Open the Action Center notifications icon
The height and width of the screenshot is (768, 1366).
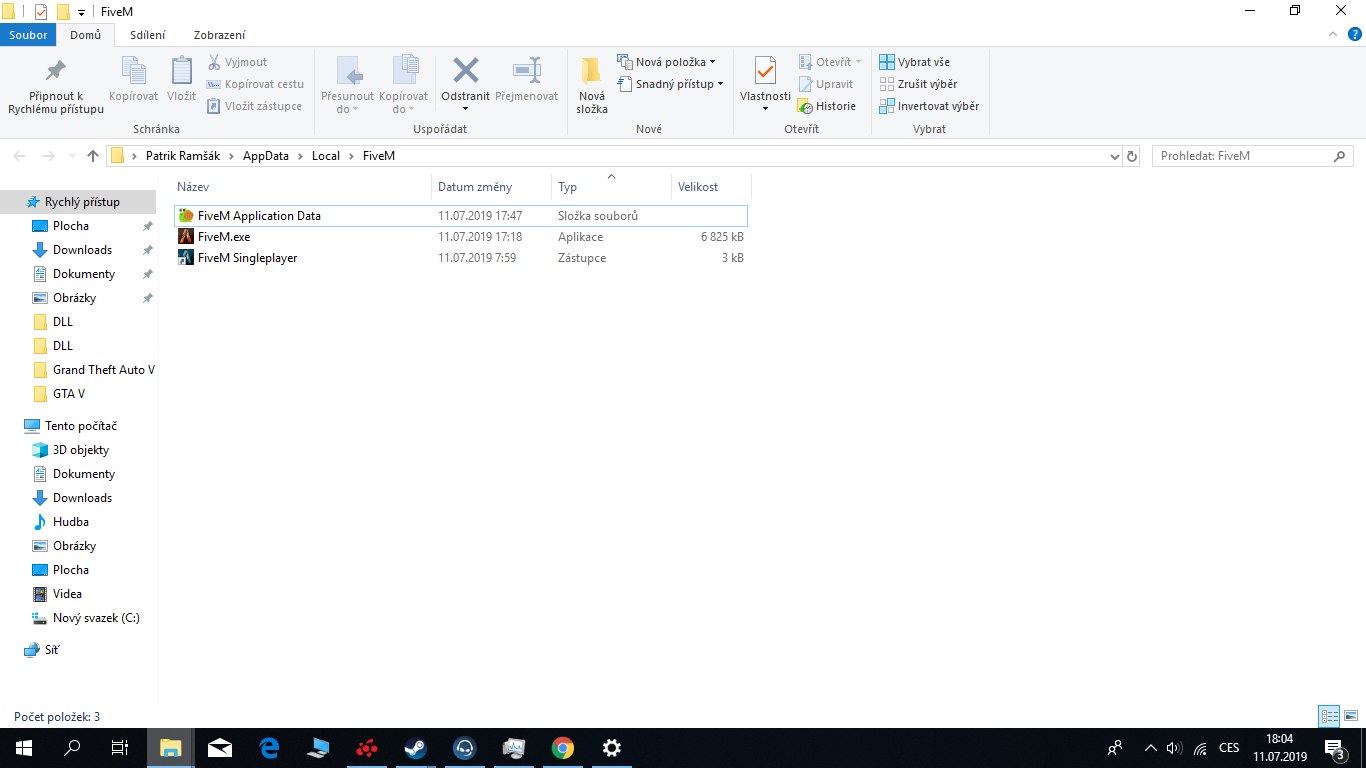[x=1335, y=748]
